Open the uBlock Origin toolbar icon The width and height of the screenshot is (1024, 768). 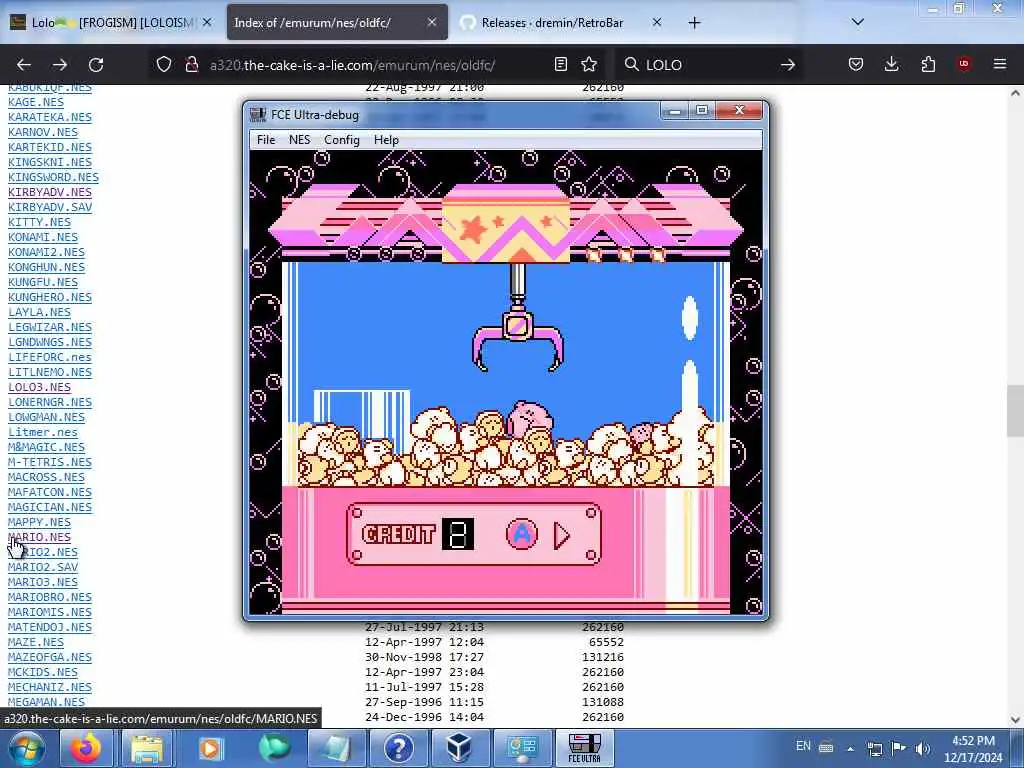[x=964, y=64]
